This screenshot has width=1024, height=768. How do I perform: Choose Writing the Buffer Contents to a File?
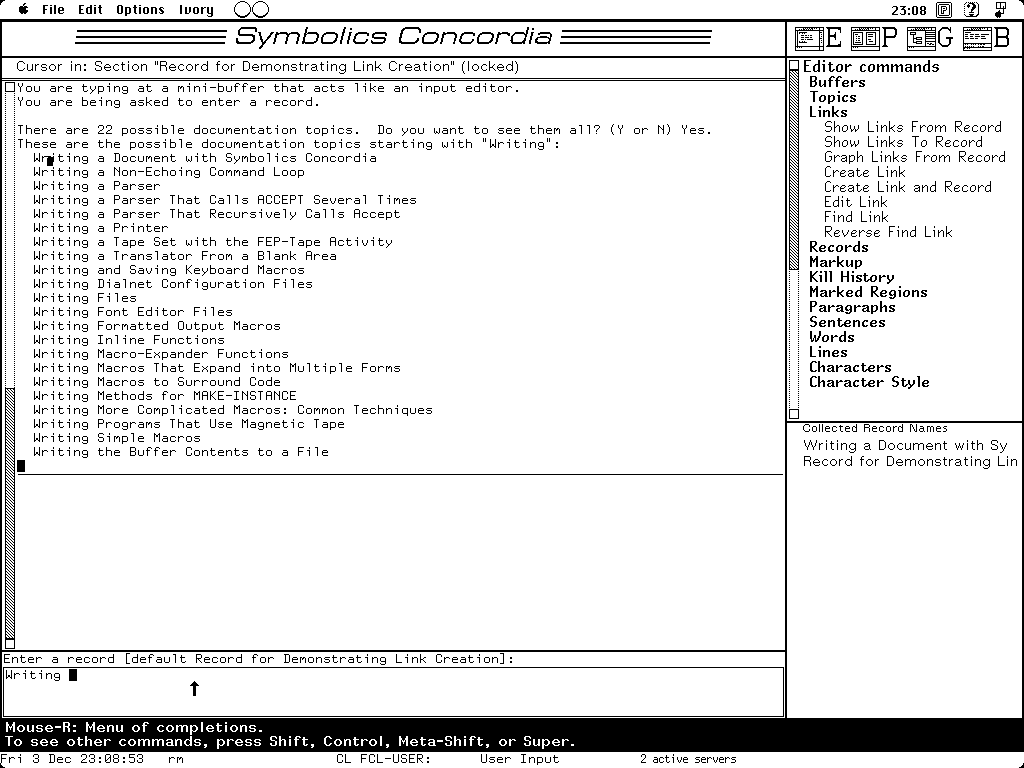[x=182, y=452]
